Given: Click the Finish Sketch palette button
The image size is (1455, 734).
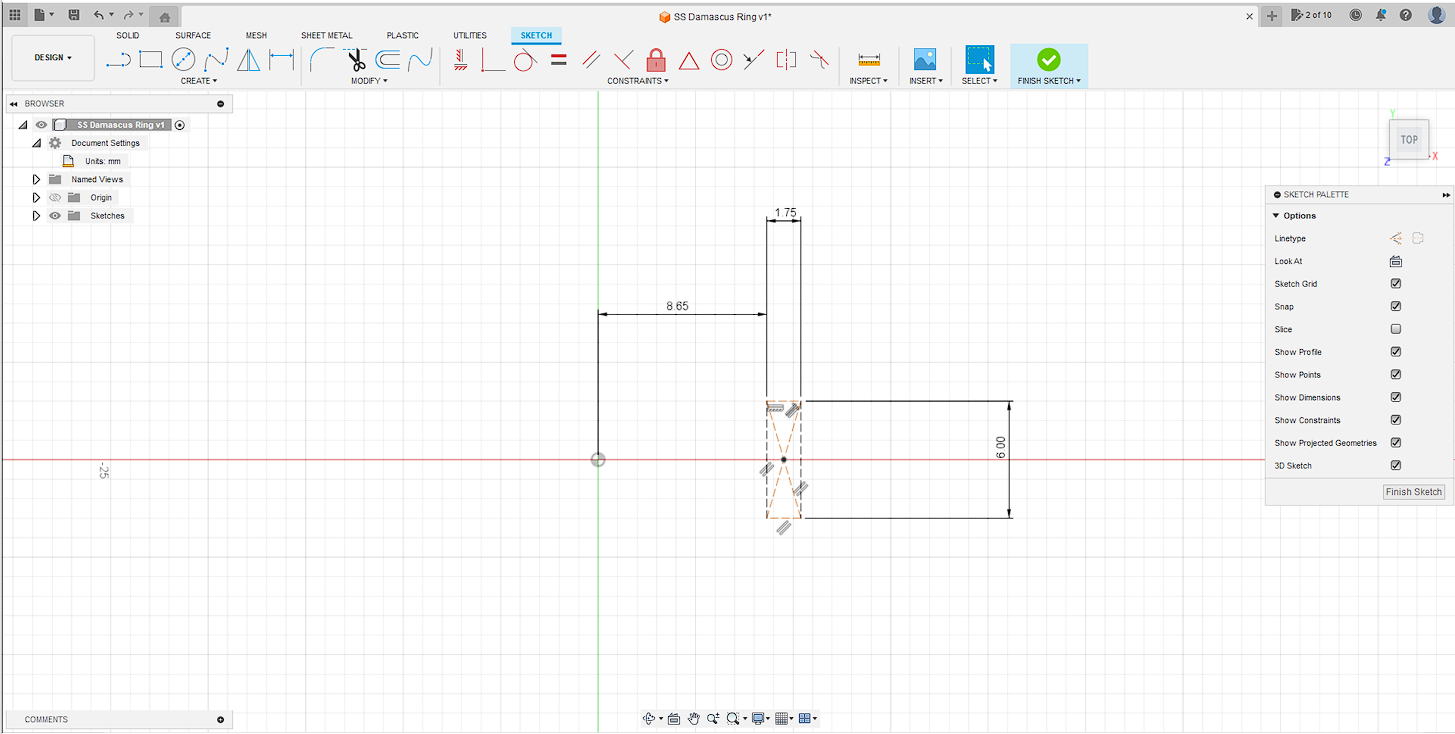Looking at the screenshot, I should click(x=1413, y=492).
